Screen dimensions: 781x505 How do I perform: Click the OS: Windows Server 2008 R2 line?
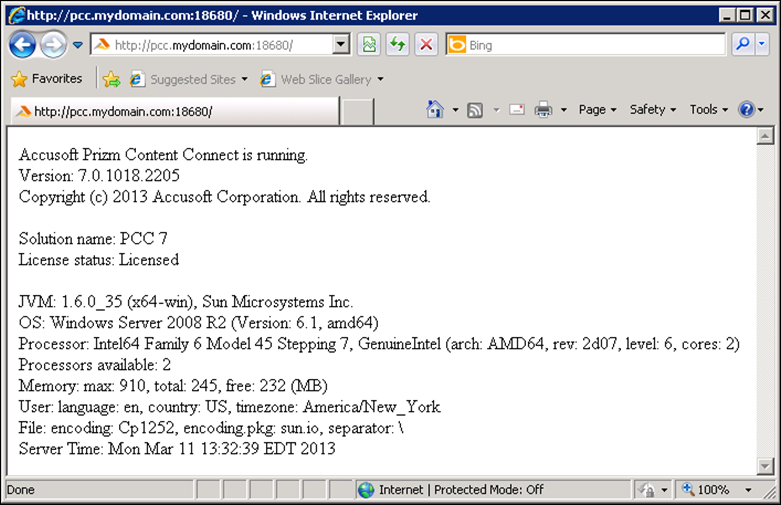[x=198, y=323]
